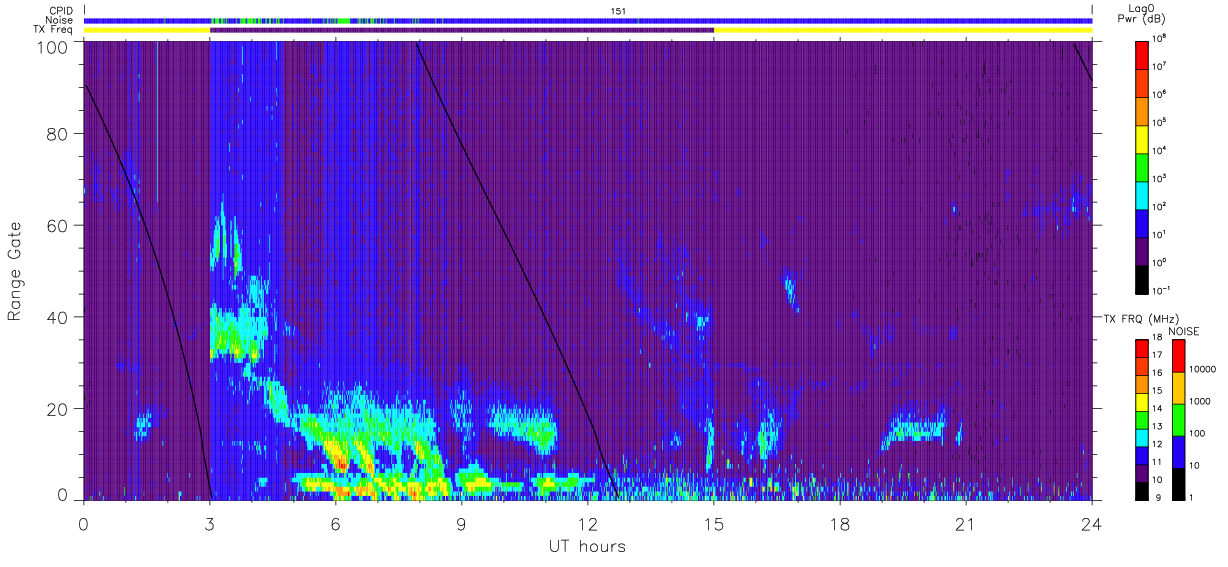Image resolution: width=1228 pixels, height=567 pixels.
Task: Click the green swatch in NOISE colorbar
Action: coord(1177,419)
